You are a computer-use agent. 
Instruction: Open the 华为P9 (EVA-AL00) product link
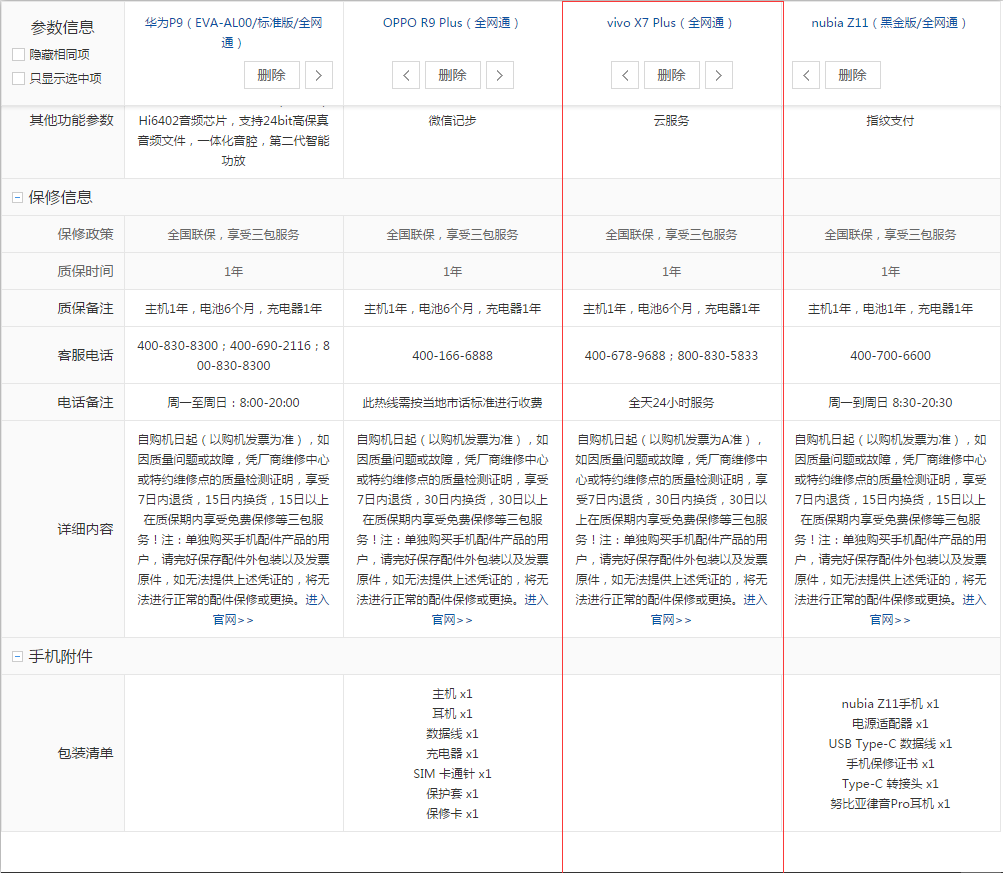233,33
